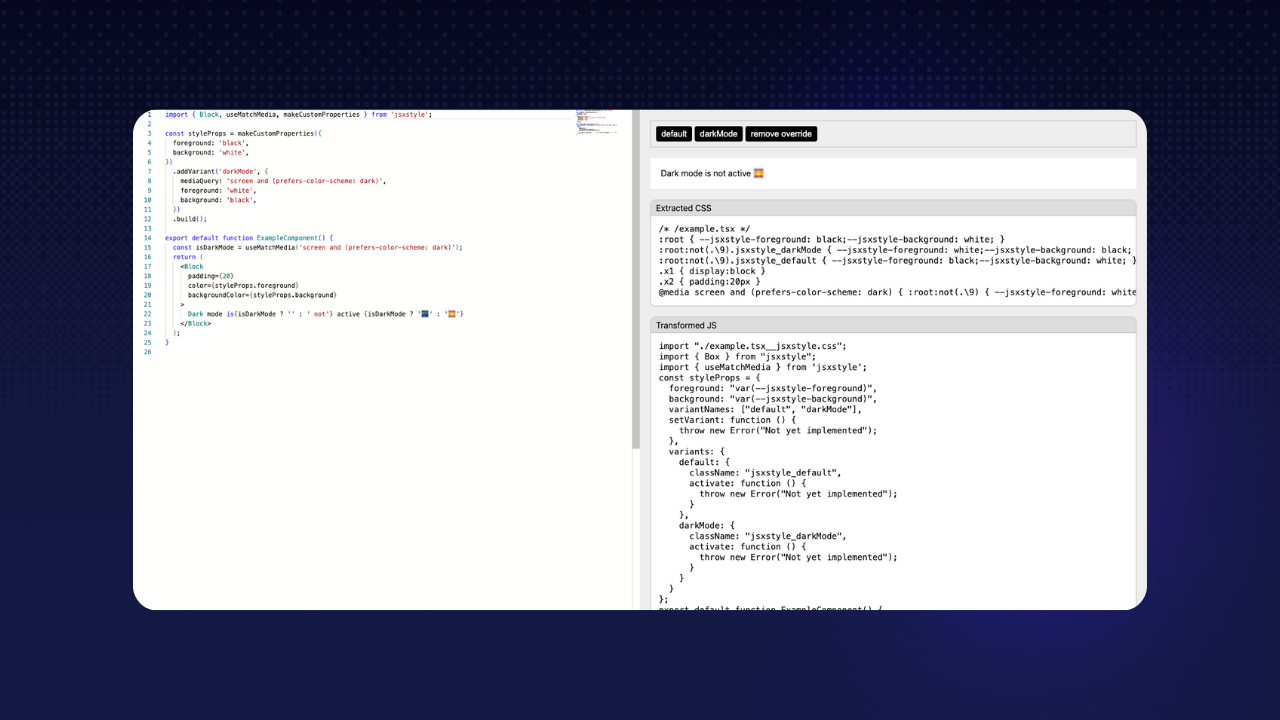
Task: Click the 'const isDarkMode = useMatchMedia' line
Action: point(318,247)
